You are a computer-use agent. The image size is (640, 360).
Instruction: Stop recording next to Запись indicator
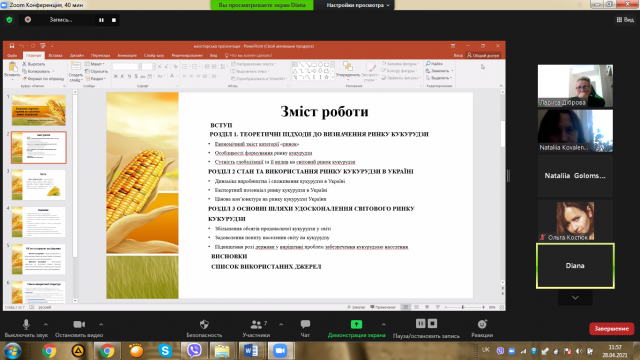[114, 20]
